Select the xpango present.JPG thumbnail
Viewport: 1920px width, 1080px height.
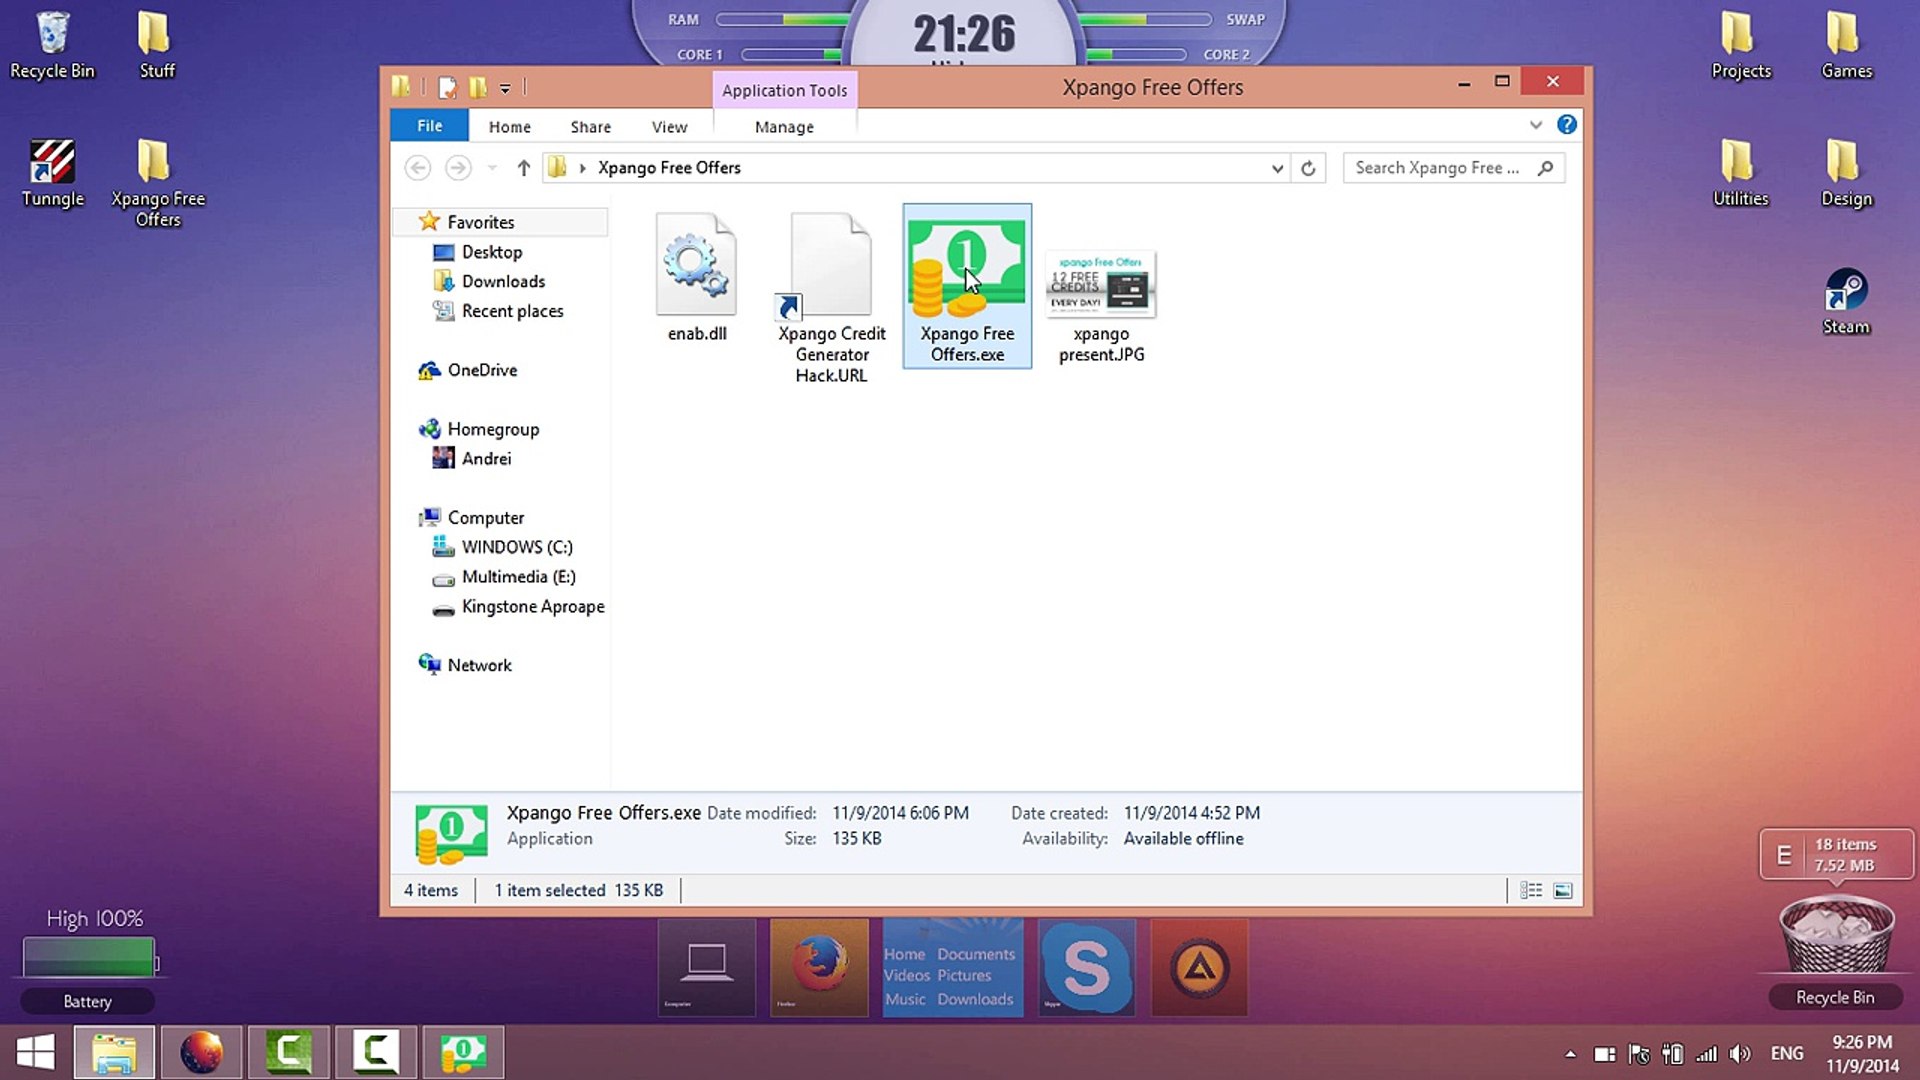point(1100,285)
